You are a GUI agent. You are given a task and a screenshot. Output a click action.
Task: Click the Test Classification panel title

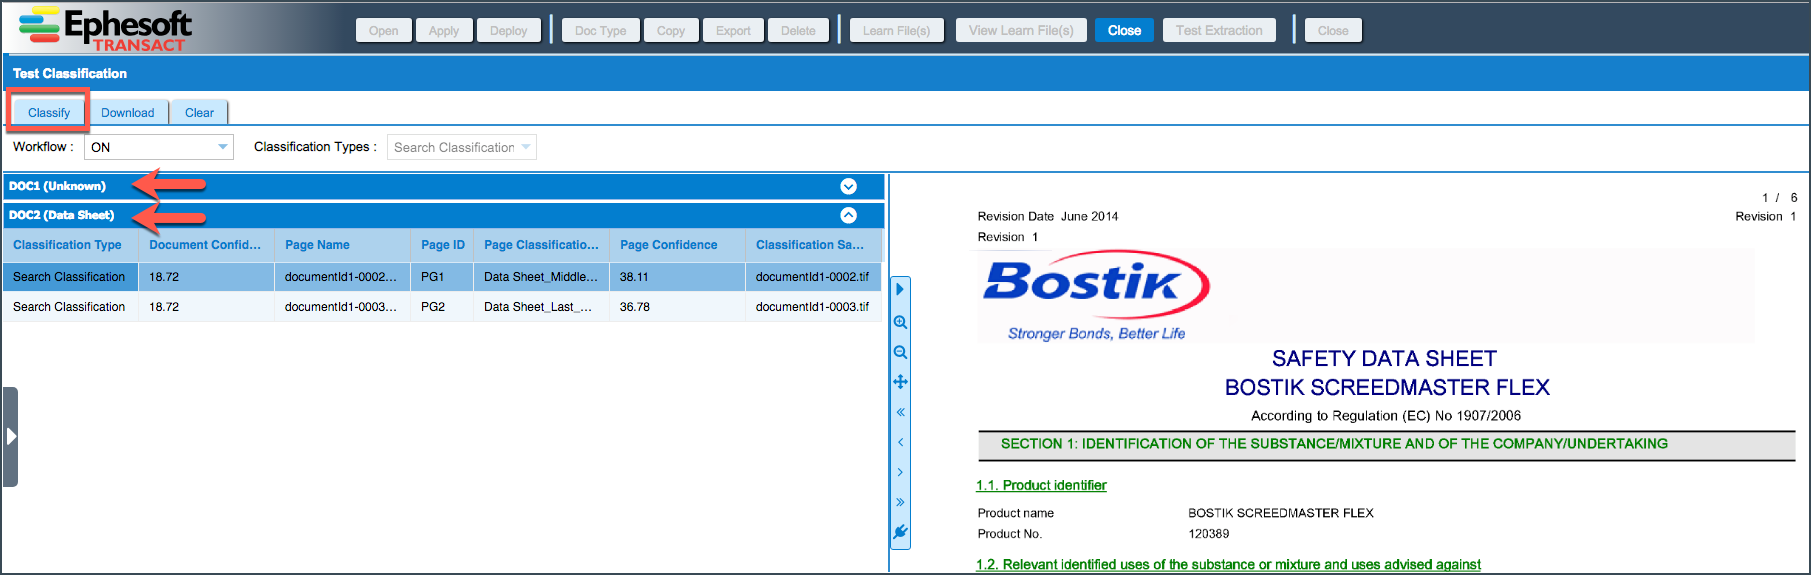(x=70, y=73)
